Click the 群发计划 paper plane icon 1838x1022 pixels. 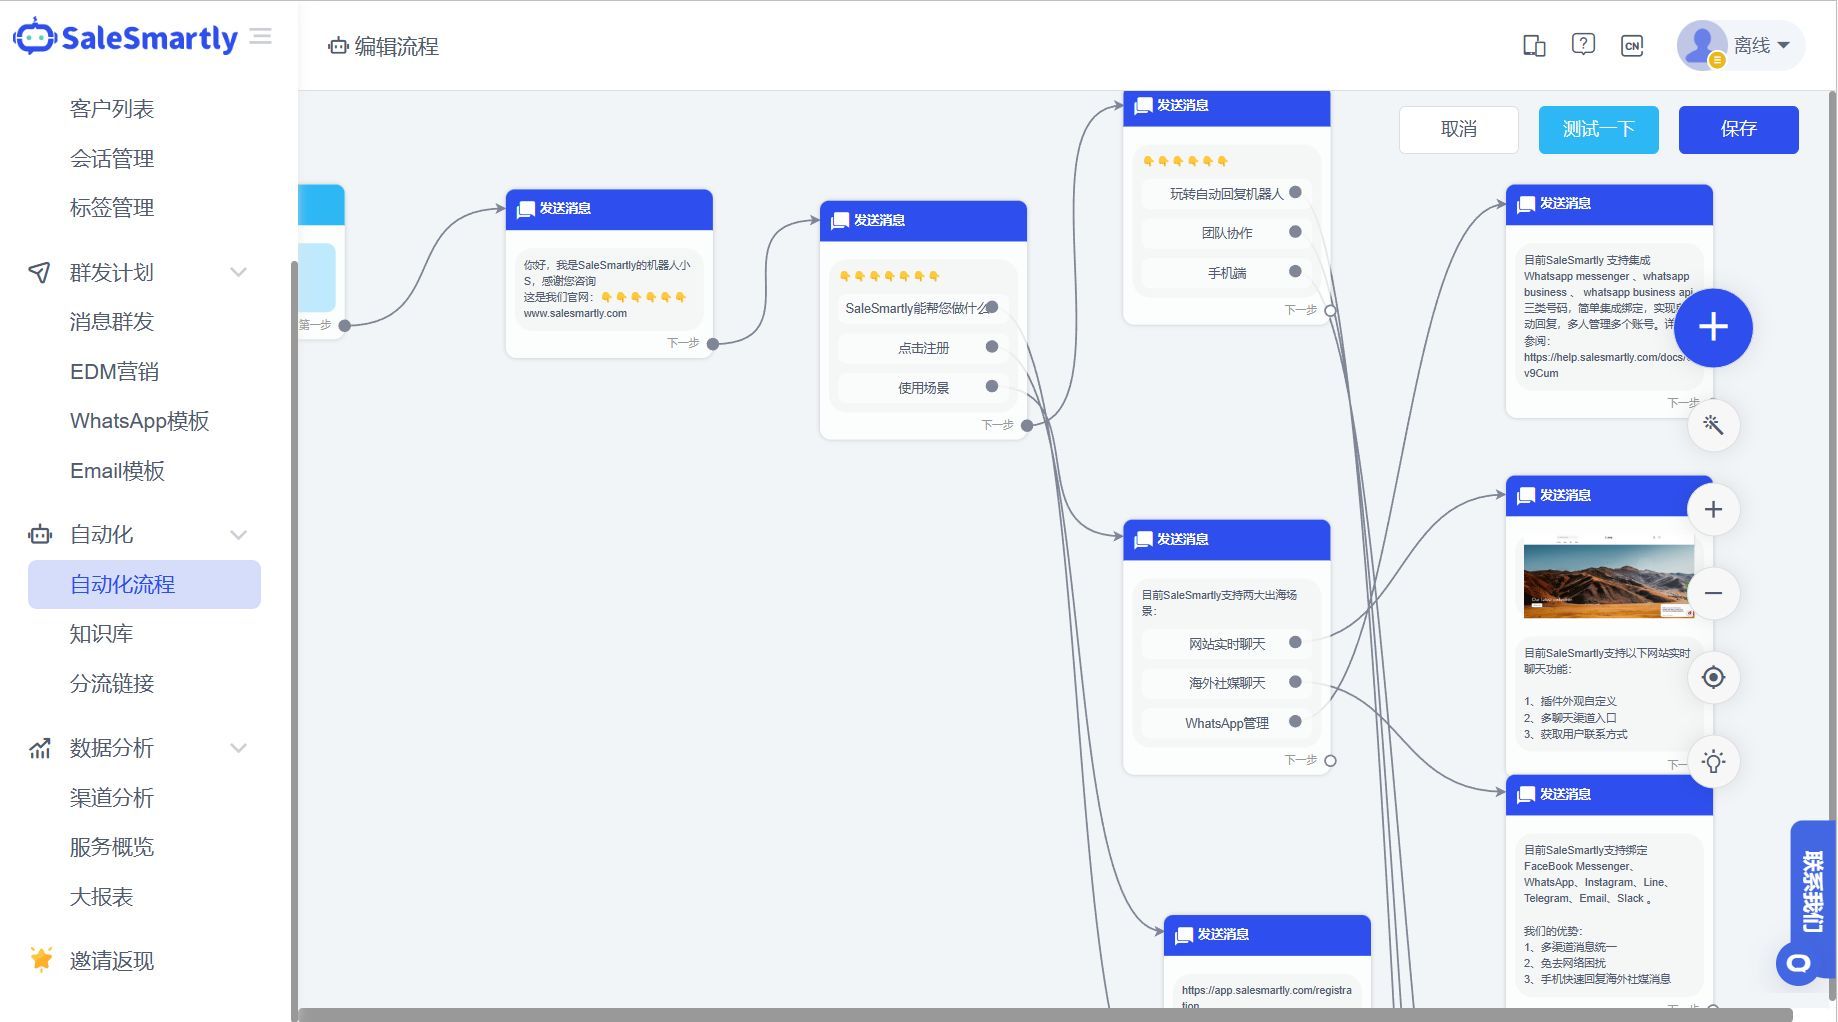pyautogui.click(x=39, y=272)
